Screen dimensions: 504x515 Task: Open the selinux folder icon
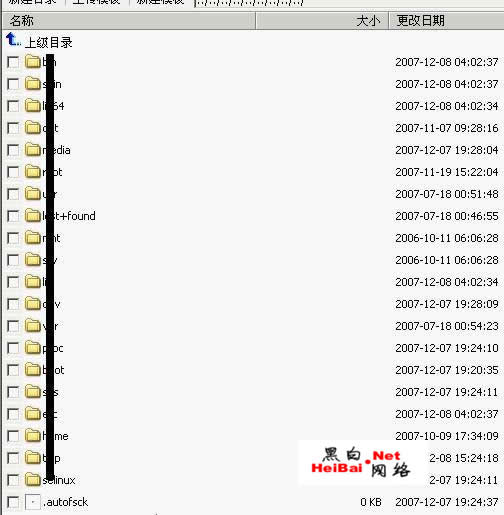click(x=33, y=480)
